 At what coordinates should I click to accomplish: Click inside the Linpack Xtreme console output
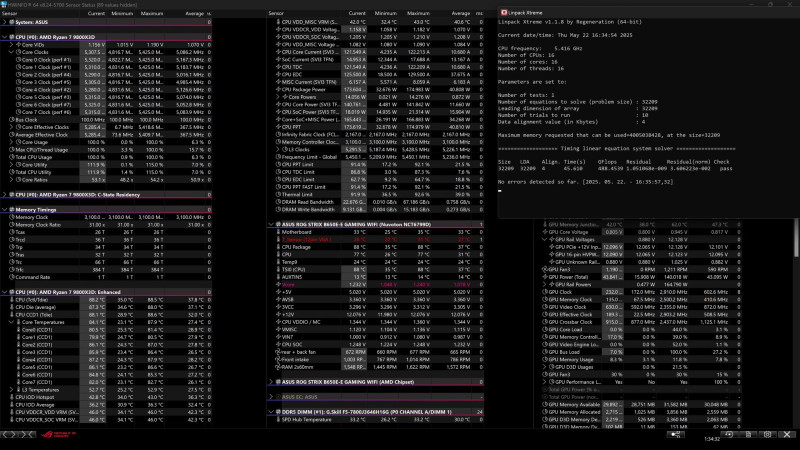[648, 117]
